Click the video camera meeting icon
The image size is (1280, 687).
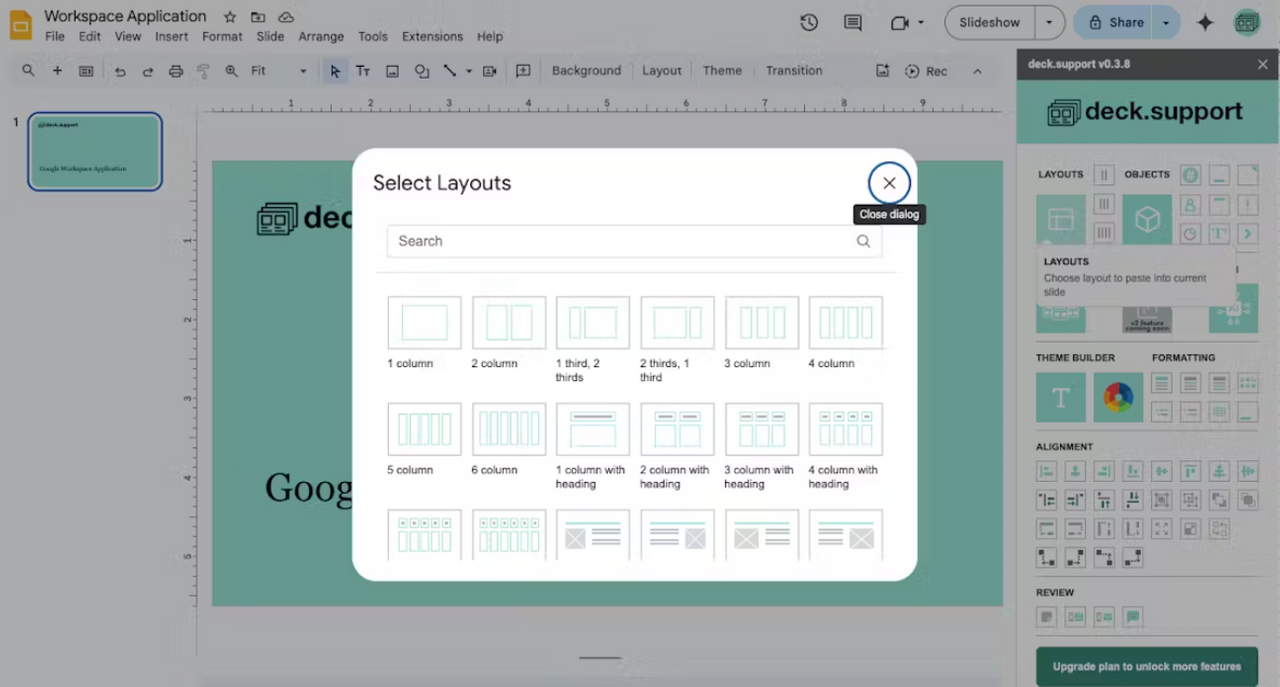899,22
